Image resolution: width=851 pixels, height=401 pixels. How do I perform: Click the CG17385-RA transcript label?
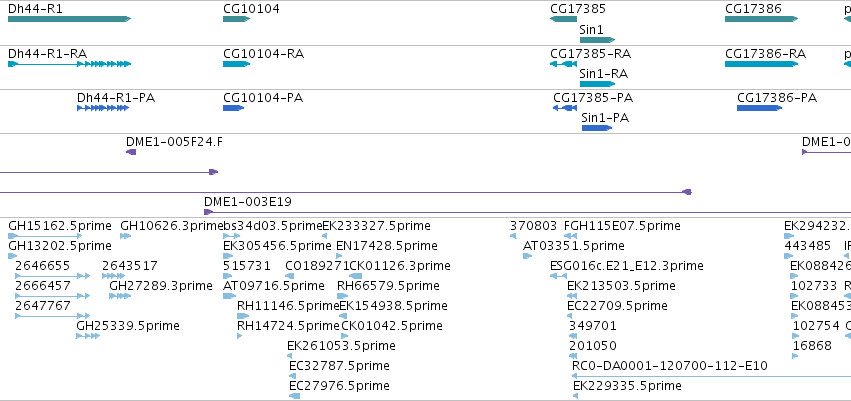[590, 54]
